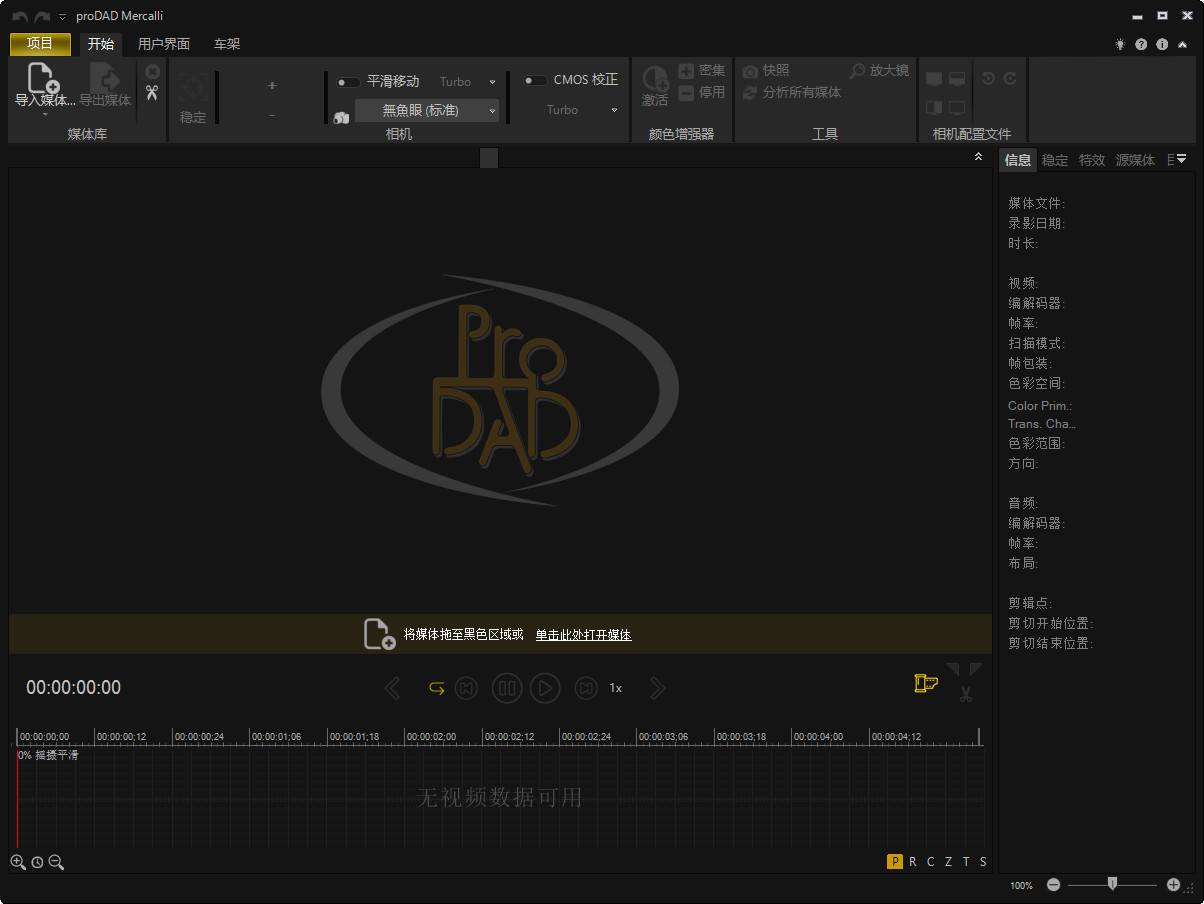Click the Activate (激活) color enhancer icon
Image resolution: width=1204 pixels, height=904 pixels.
655,80
